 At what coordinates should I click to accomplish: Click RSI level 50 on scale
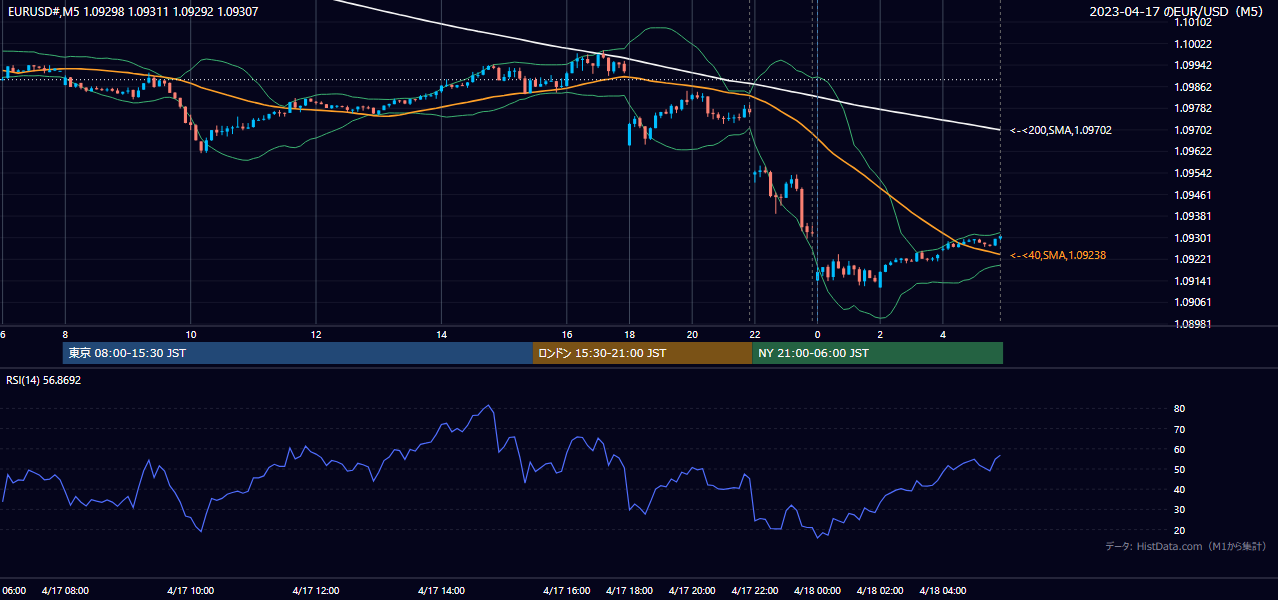pos(1180,469)
